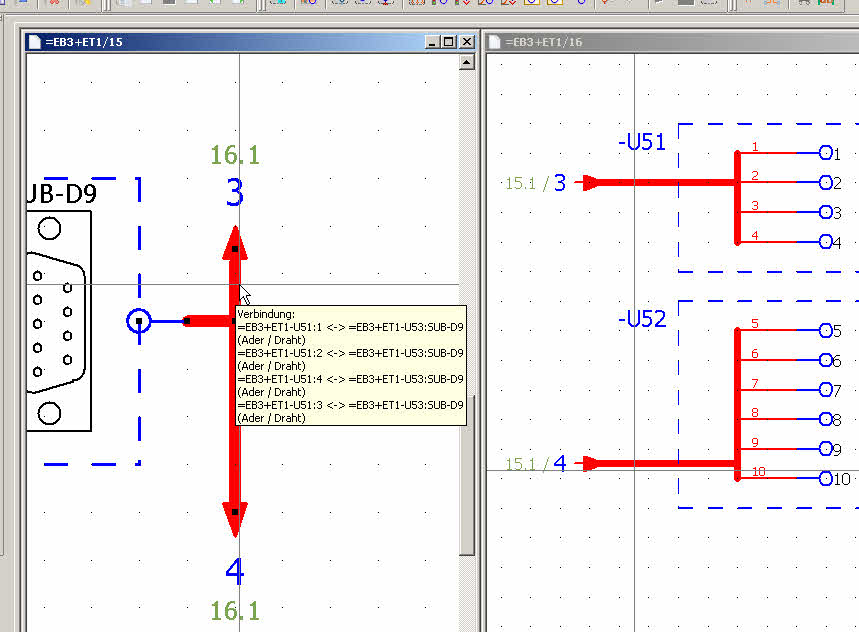Click the blue 3 in window =EB3+ET1/16
Screen dimensions: 859x632
tap(559, 183)
